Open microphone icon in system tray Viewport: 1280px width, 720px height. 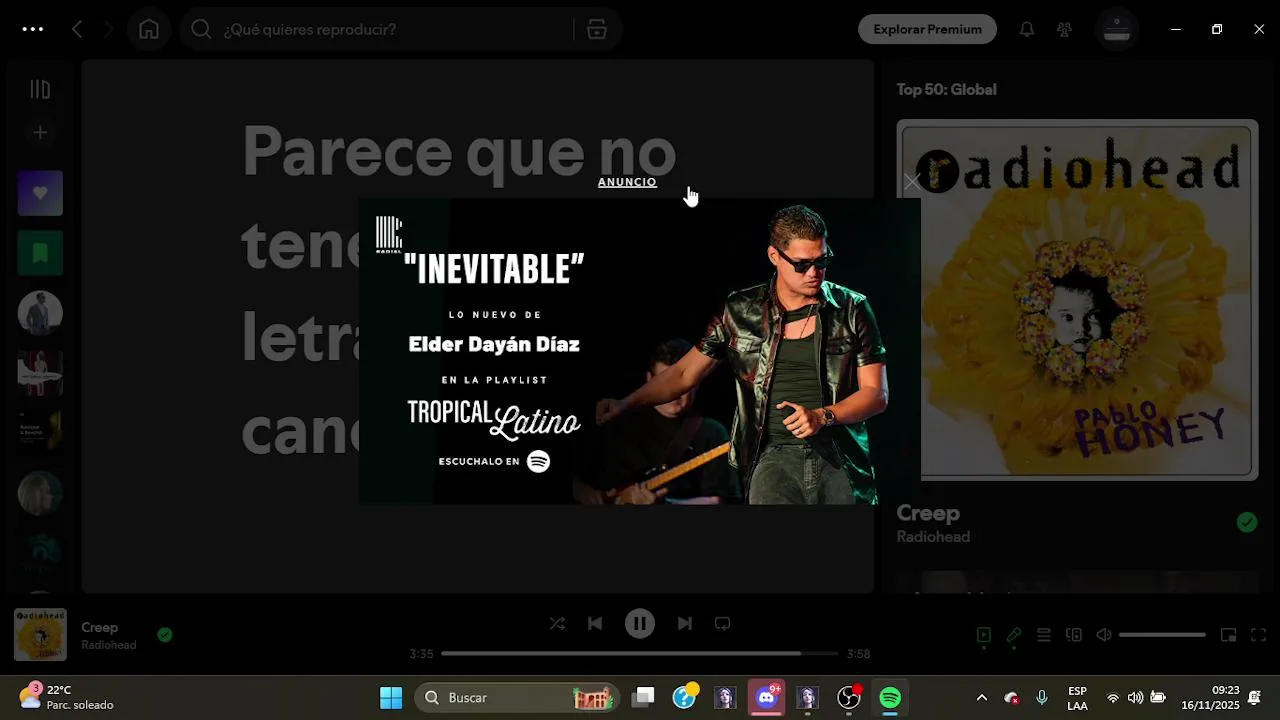[x=1042, y=697]
